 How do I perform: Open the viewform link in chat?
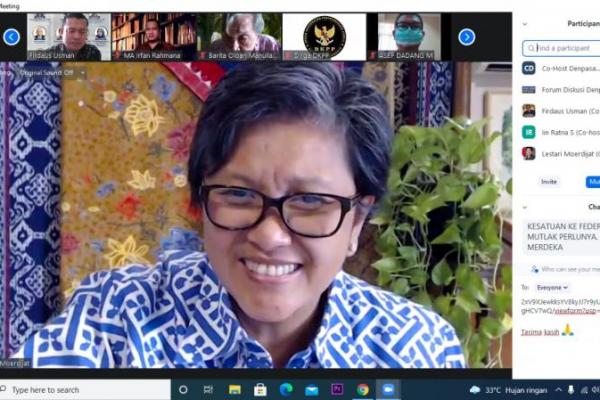point(575,311)
